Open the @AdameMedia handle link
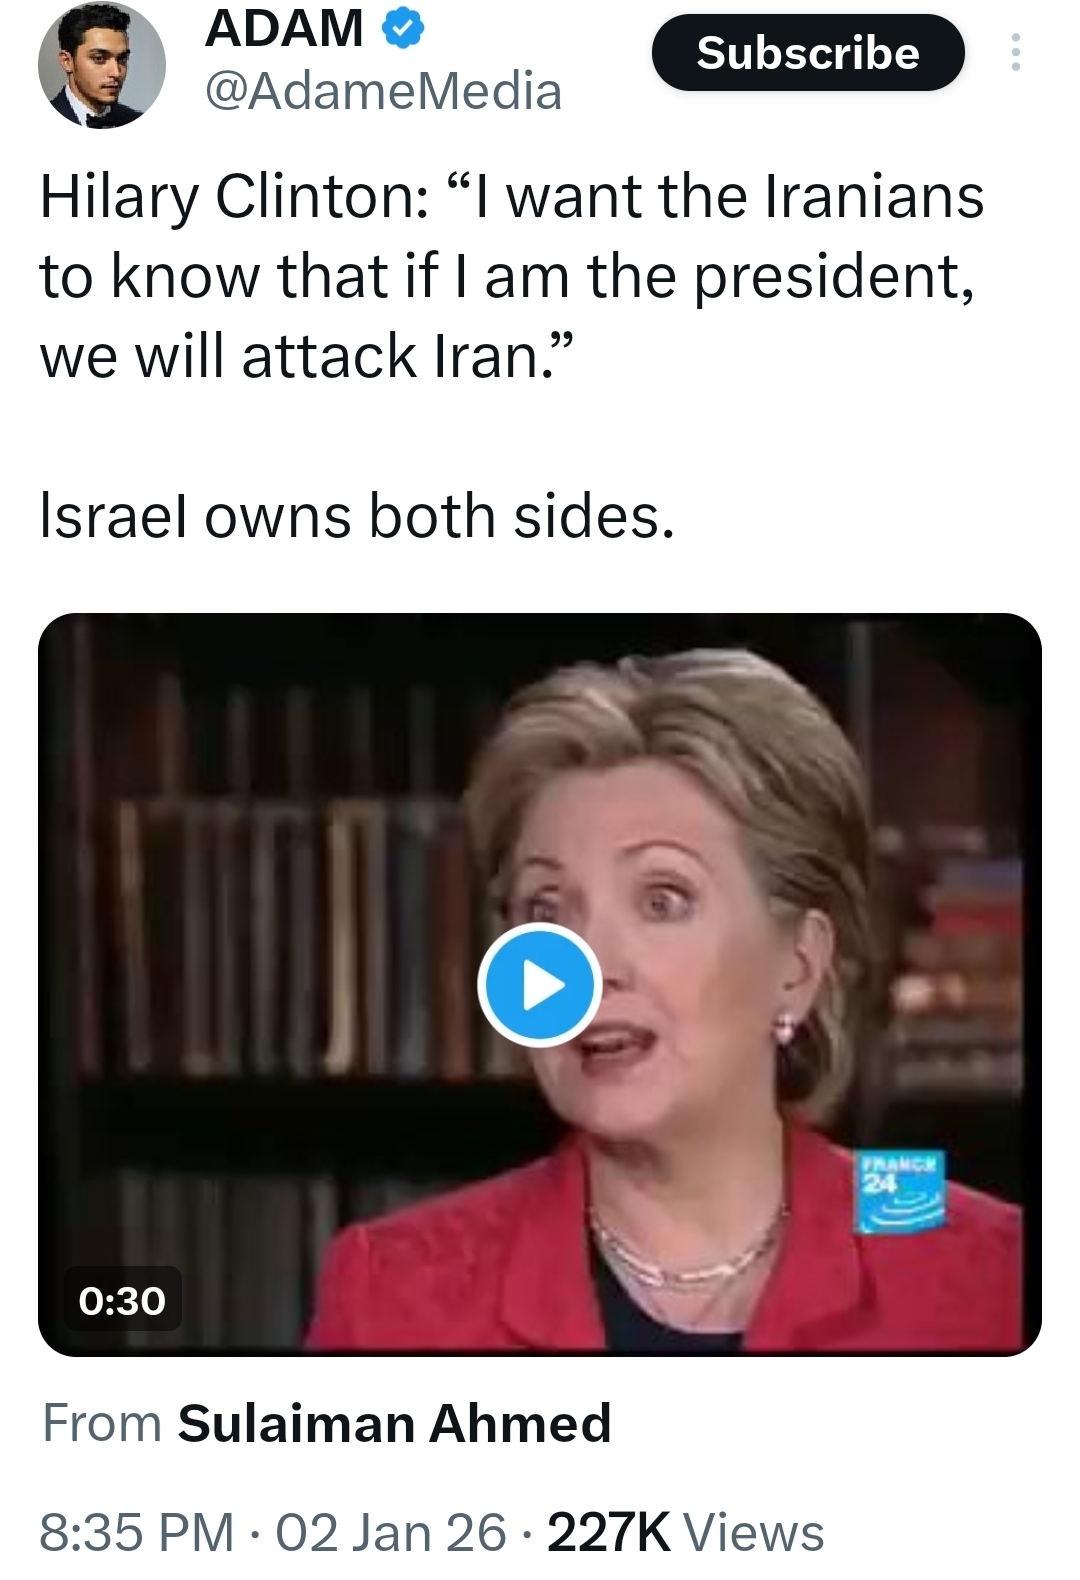Screen dimensions: 1080x1580 [383, 92]
